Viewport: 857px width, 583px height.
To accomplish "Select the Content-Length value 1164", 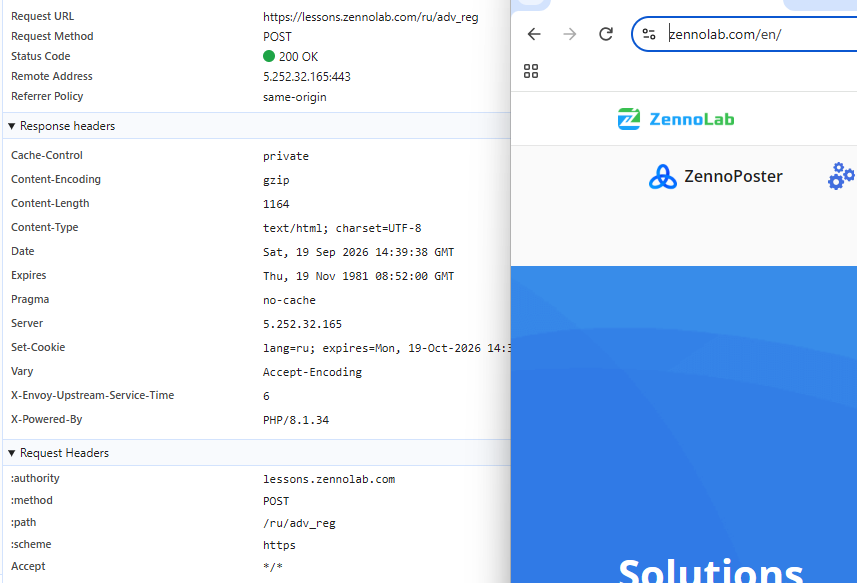I will 276,204.
